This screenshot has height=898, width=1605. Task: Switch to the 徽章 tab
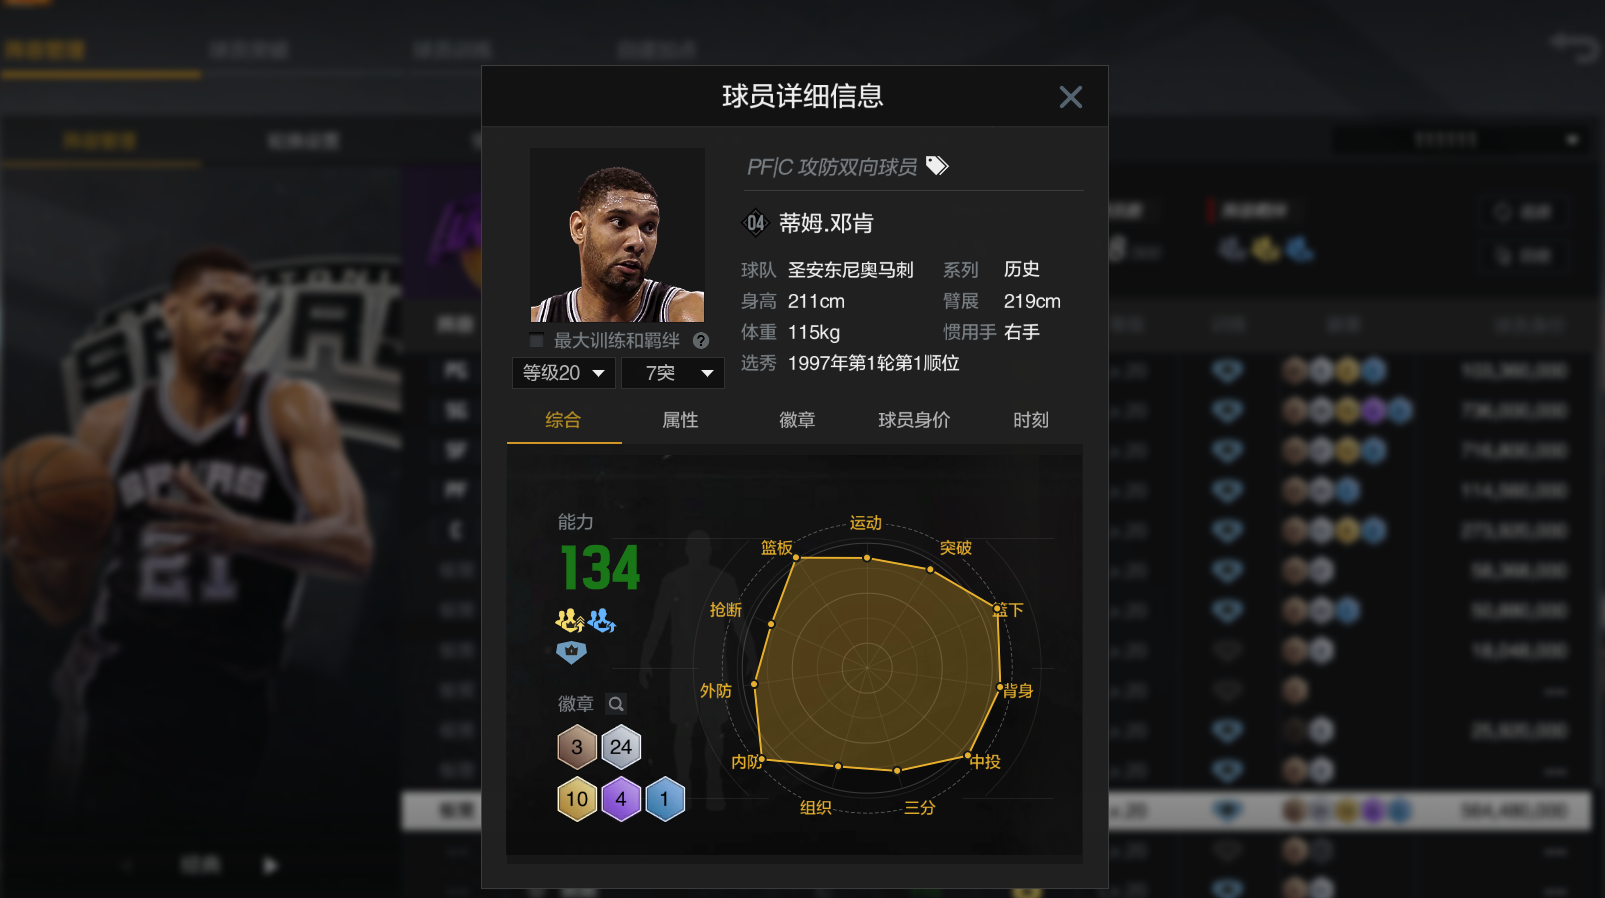pos(797,421)
